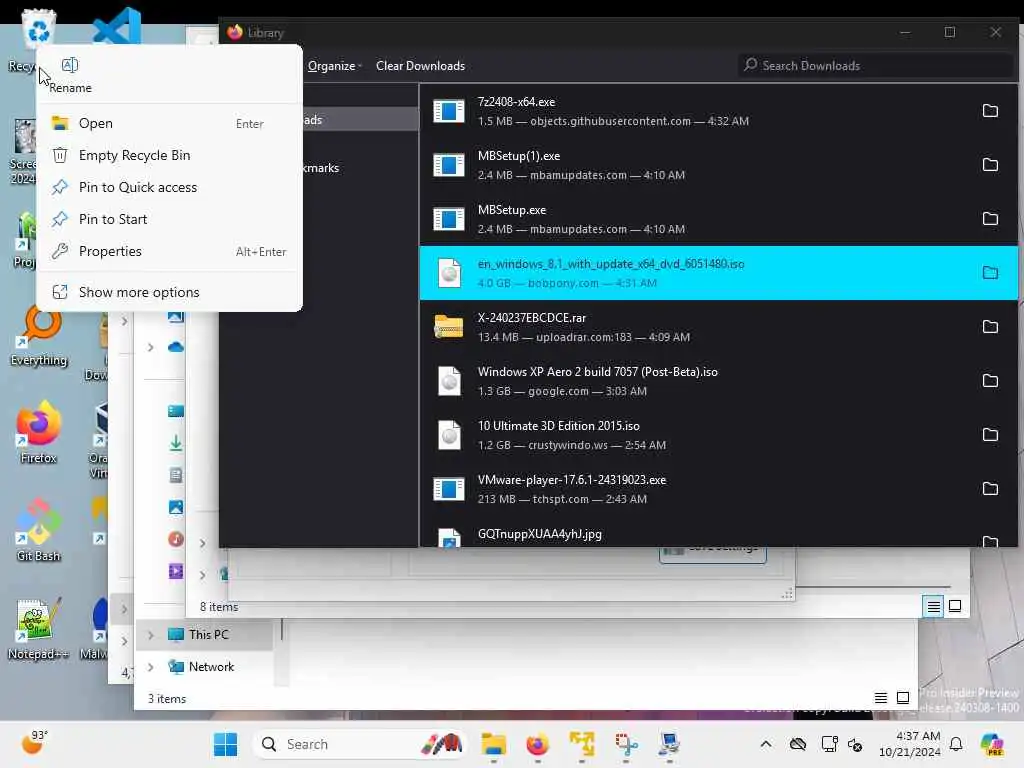Select Empty Recycle Bin
Image resolution: width=1024 pixels, height=768 pixels.
pyautogui.click(x=169, y=155)
